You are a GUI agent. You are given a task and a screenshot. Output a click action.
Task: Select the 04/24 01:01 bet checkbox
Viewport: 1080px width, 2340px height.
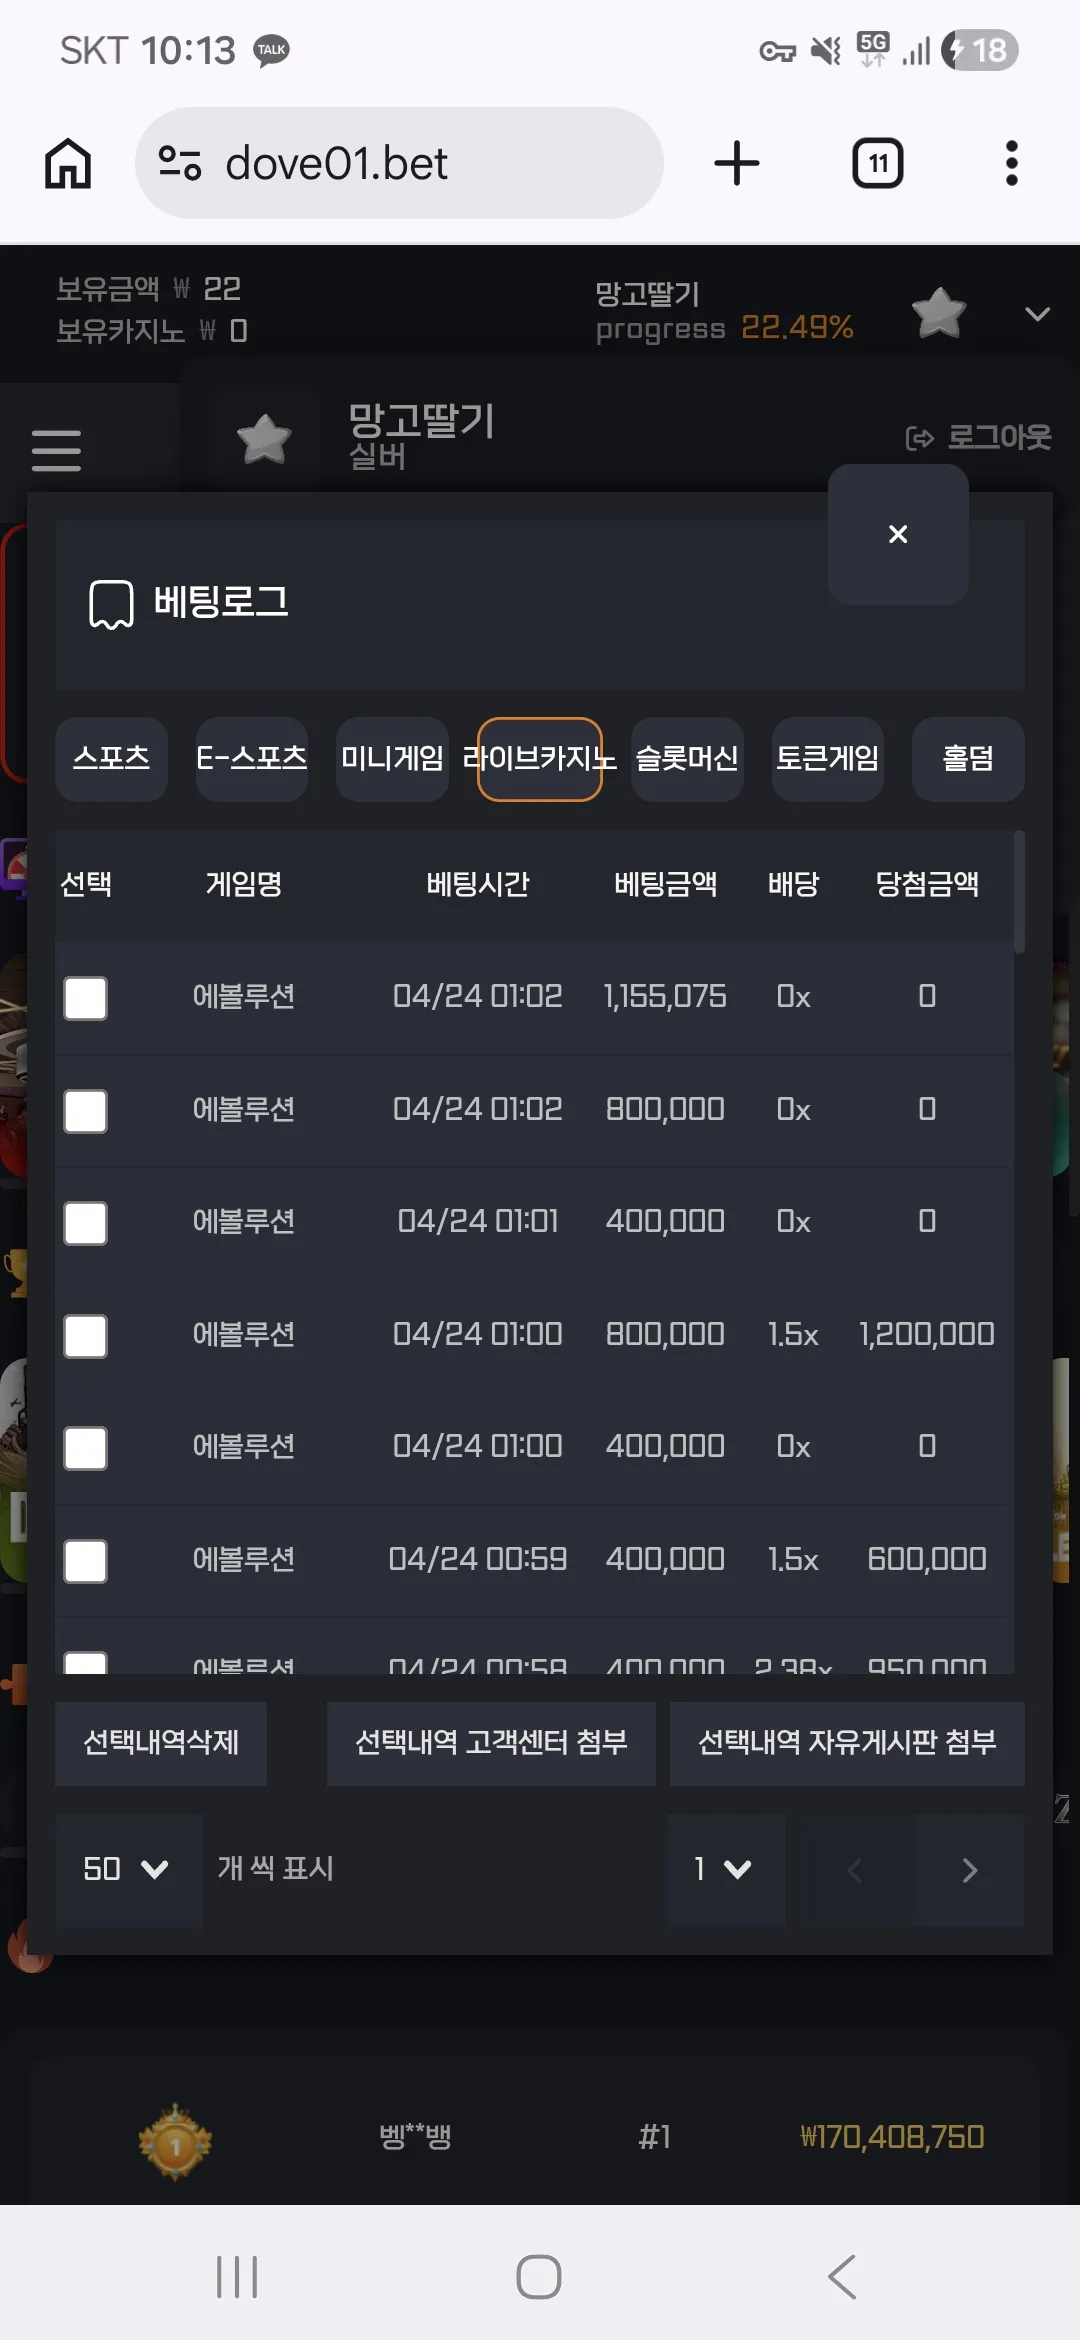click(x=85, y=1222)
